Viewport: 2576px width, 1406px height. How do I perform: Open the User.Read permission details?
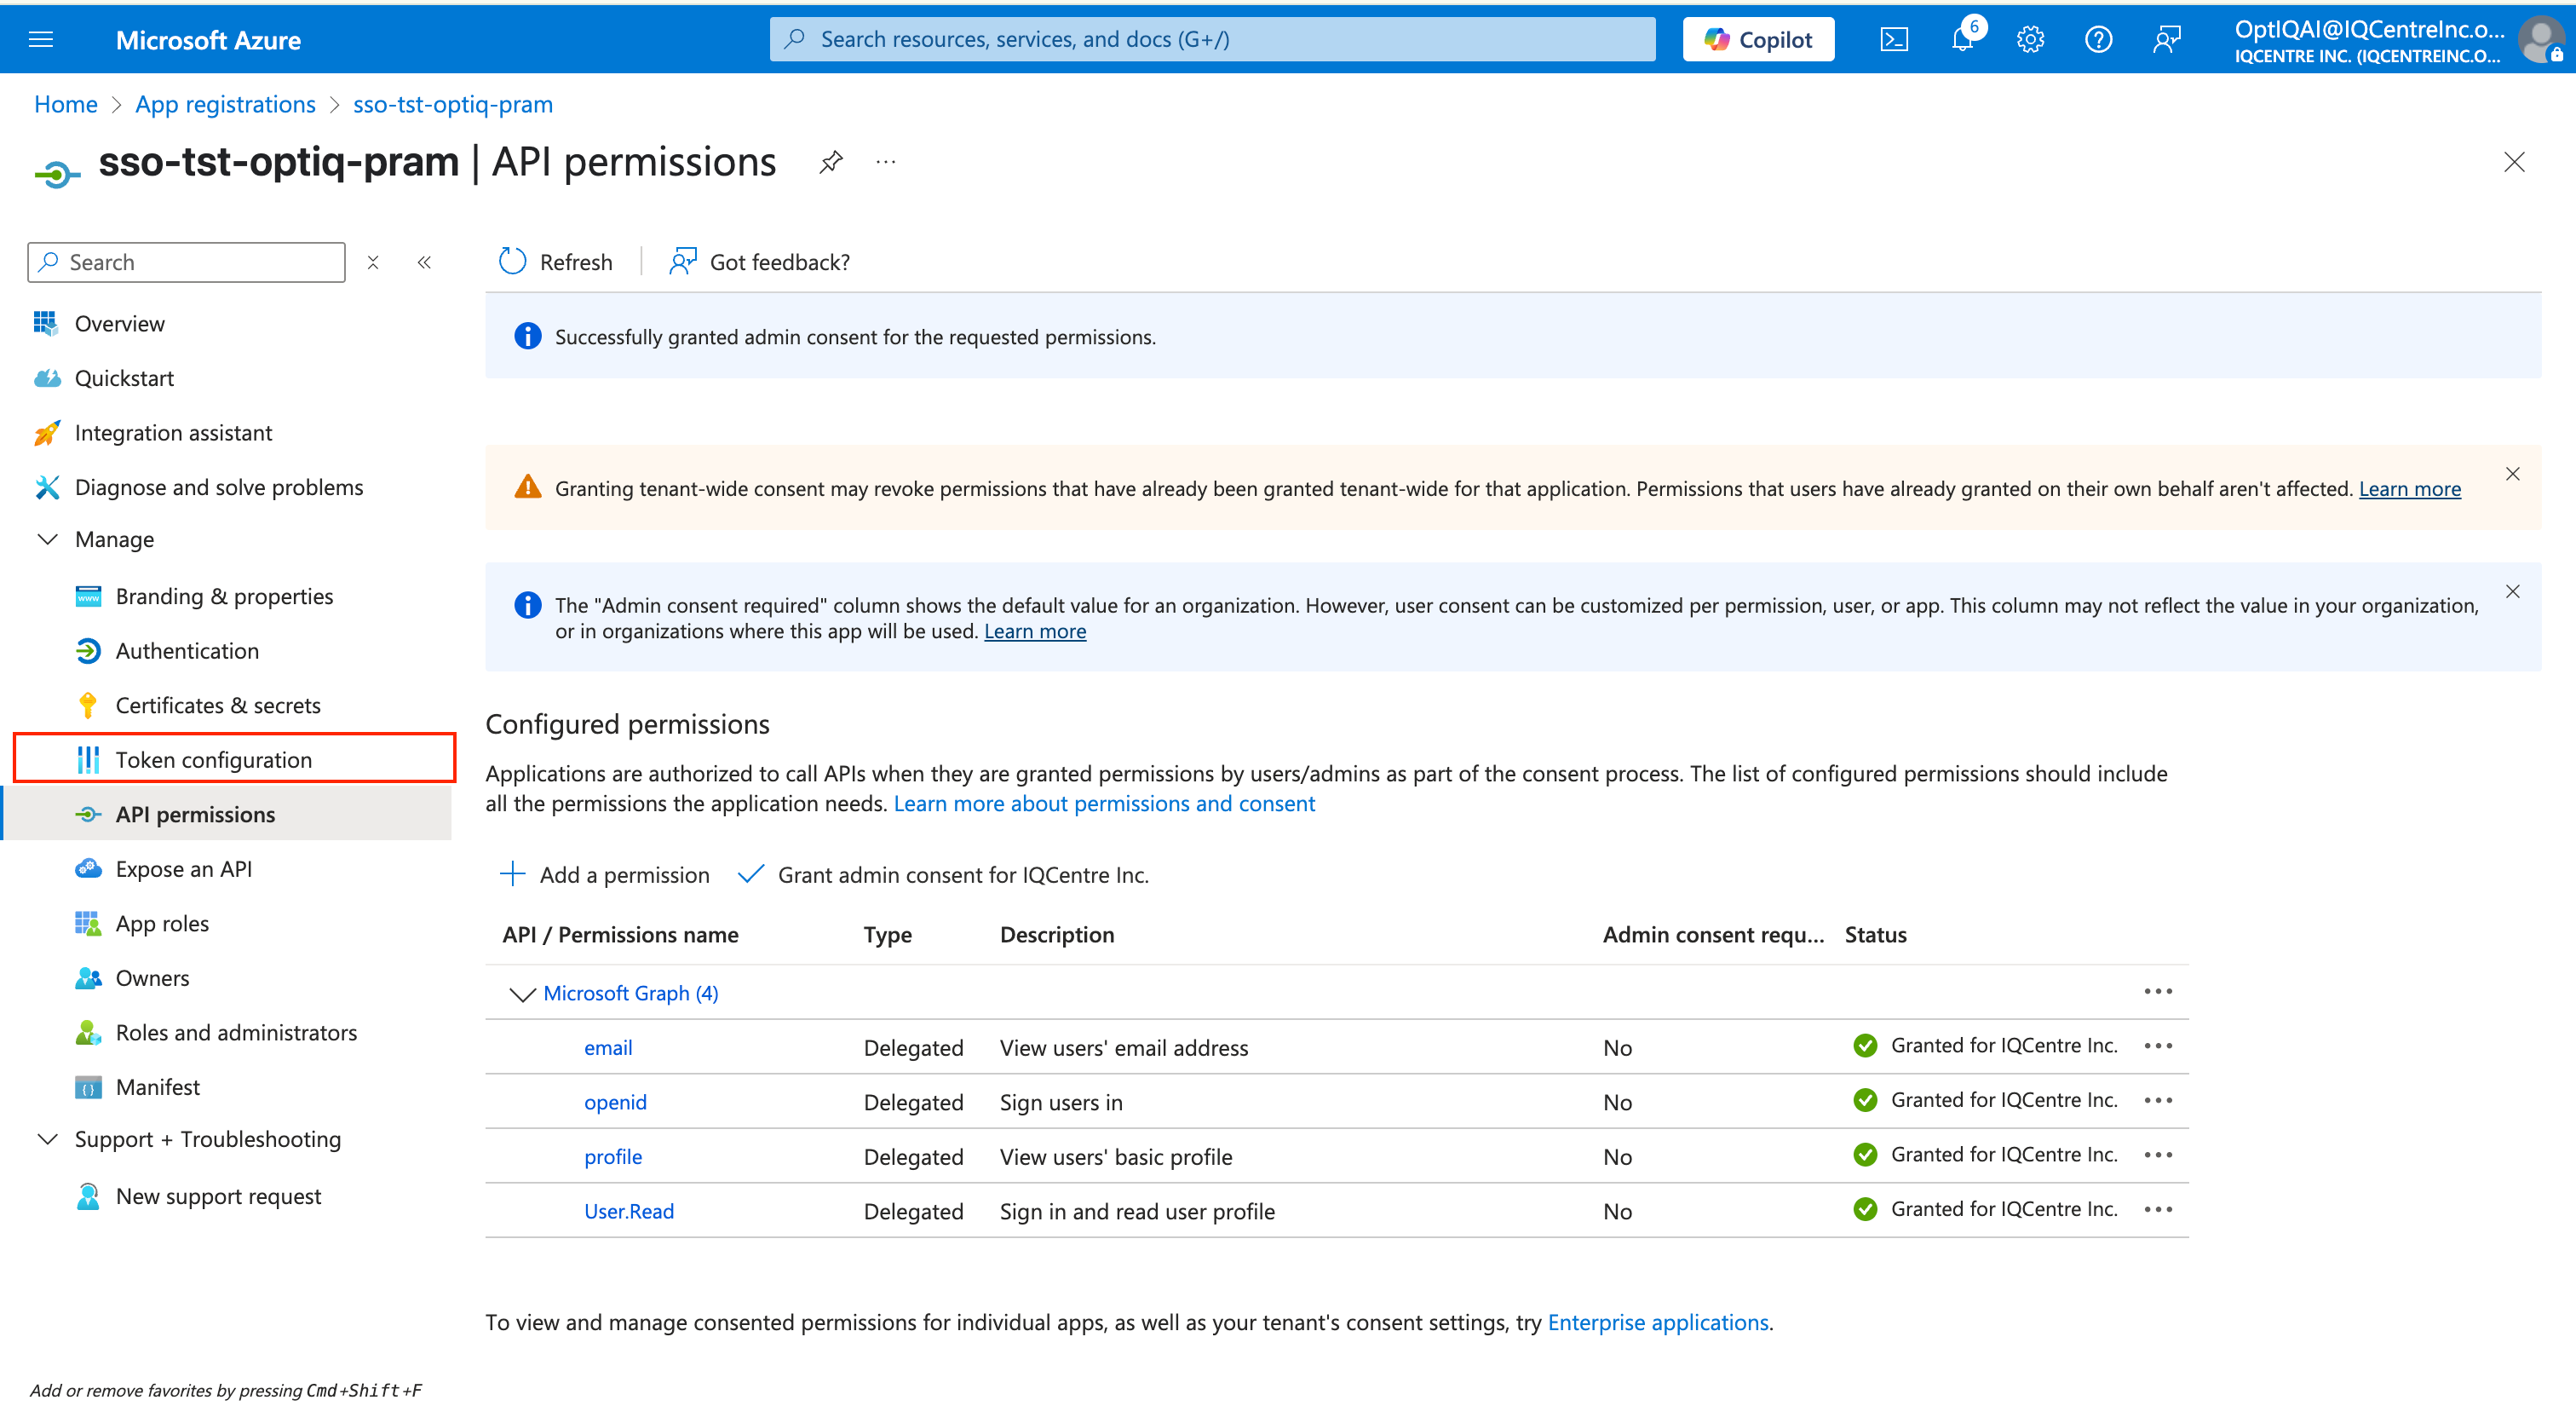pyautogui.click(x=629, y=1211)
